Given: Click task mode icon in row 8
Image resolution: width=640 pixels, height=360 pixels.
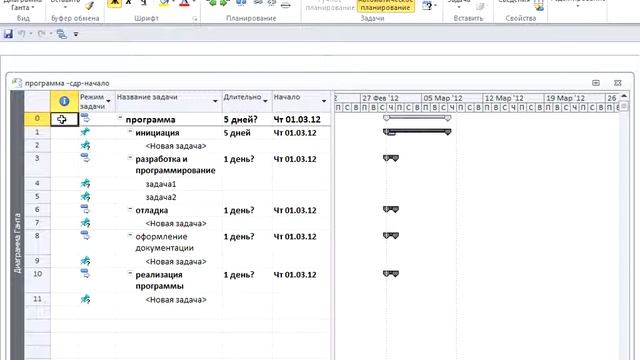Looking at the screenshot, I should [x=85, y=236].
